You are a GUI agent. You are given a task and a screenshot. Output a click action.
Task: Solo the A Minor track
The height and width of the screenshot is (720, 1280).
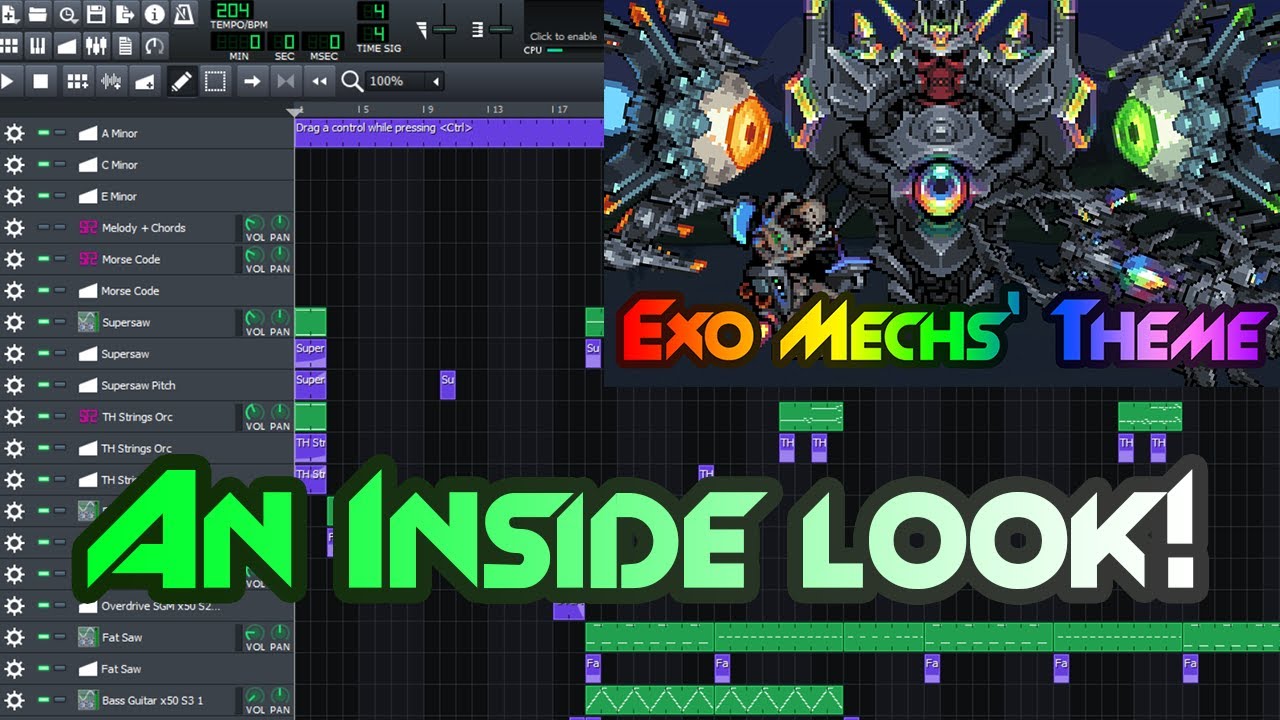point(60,133)
